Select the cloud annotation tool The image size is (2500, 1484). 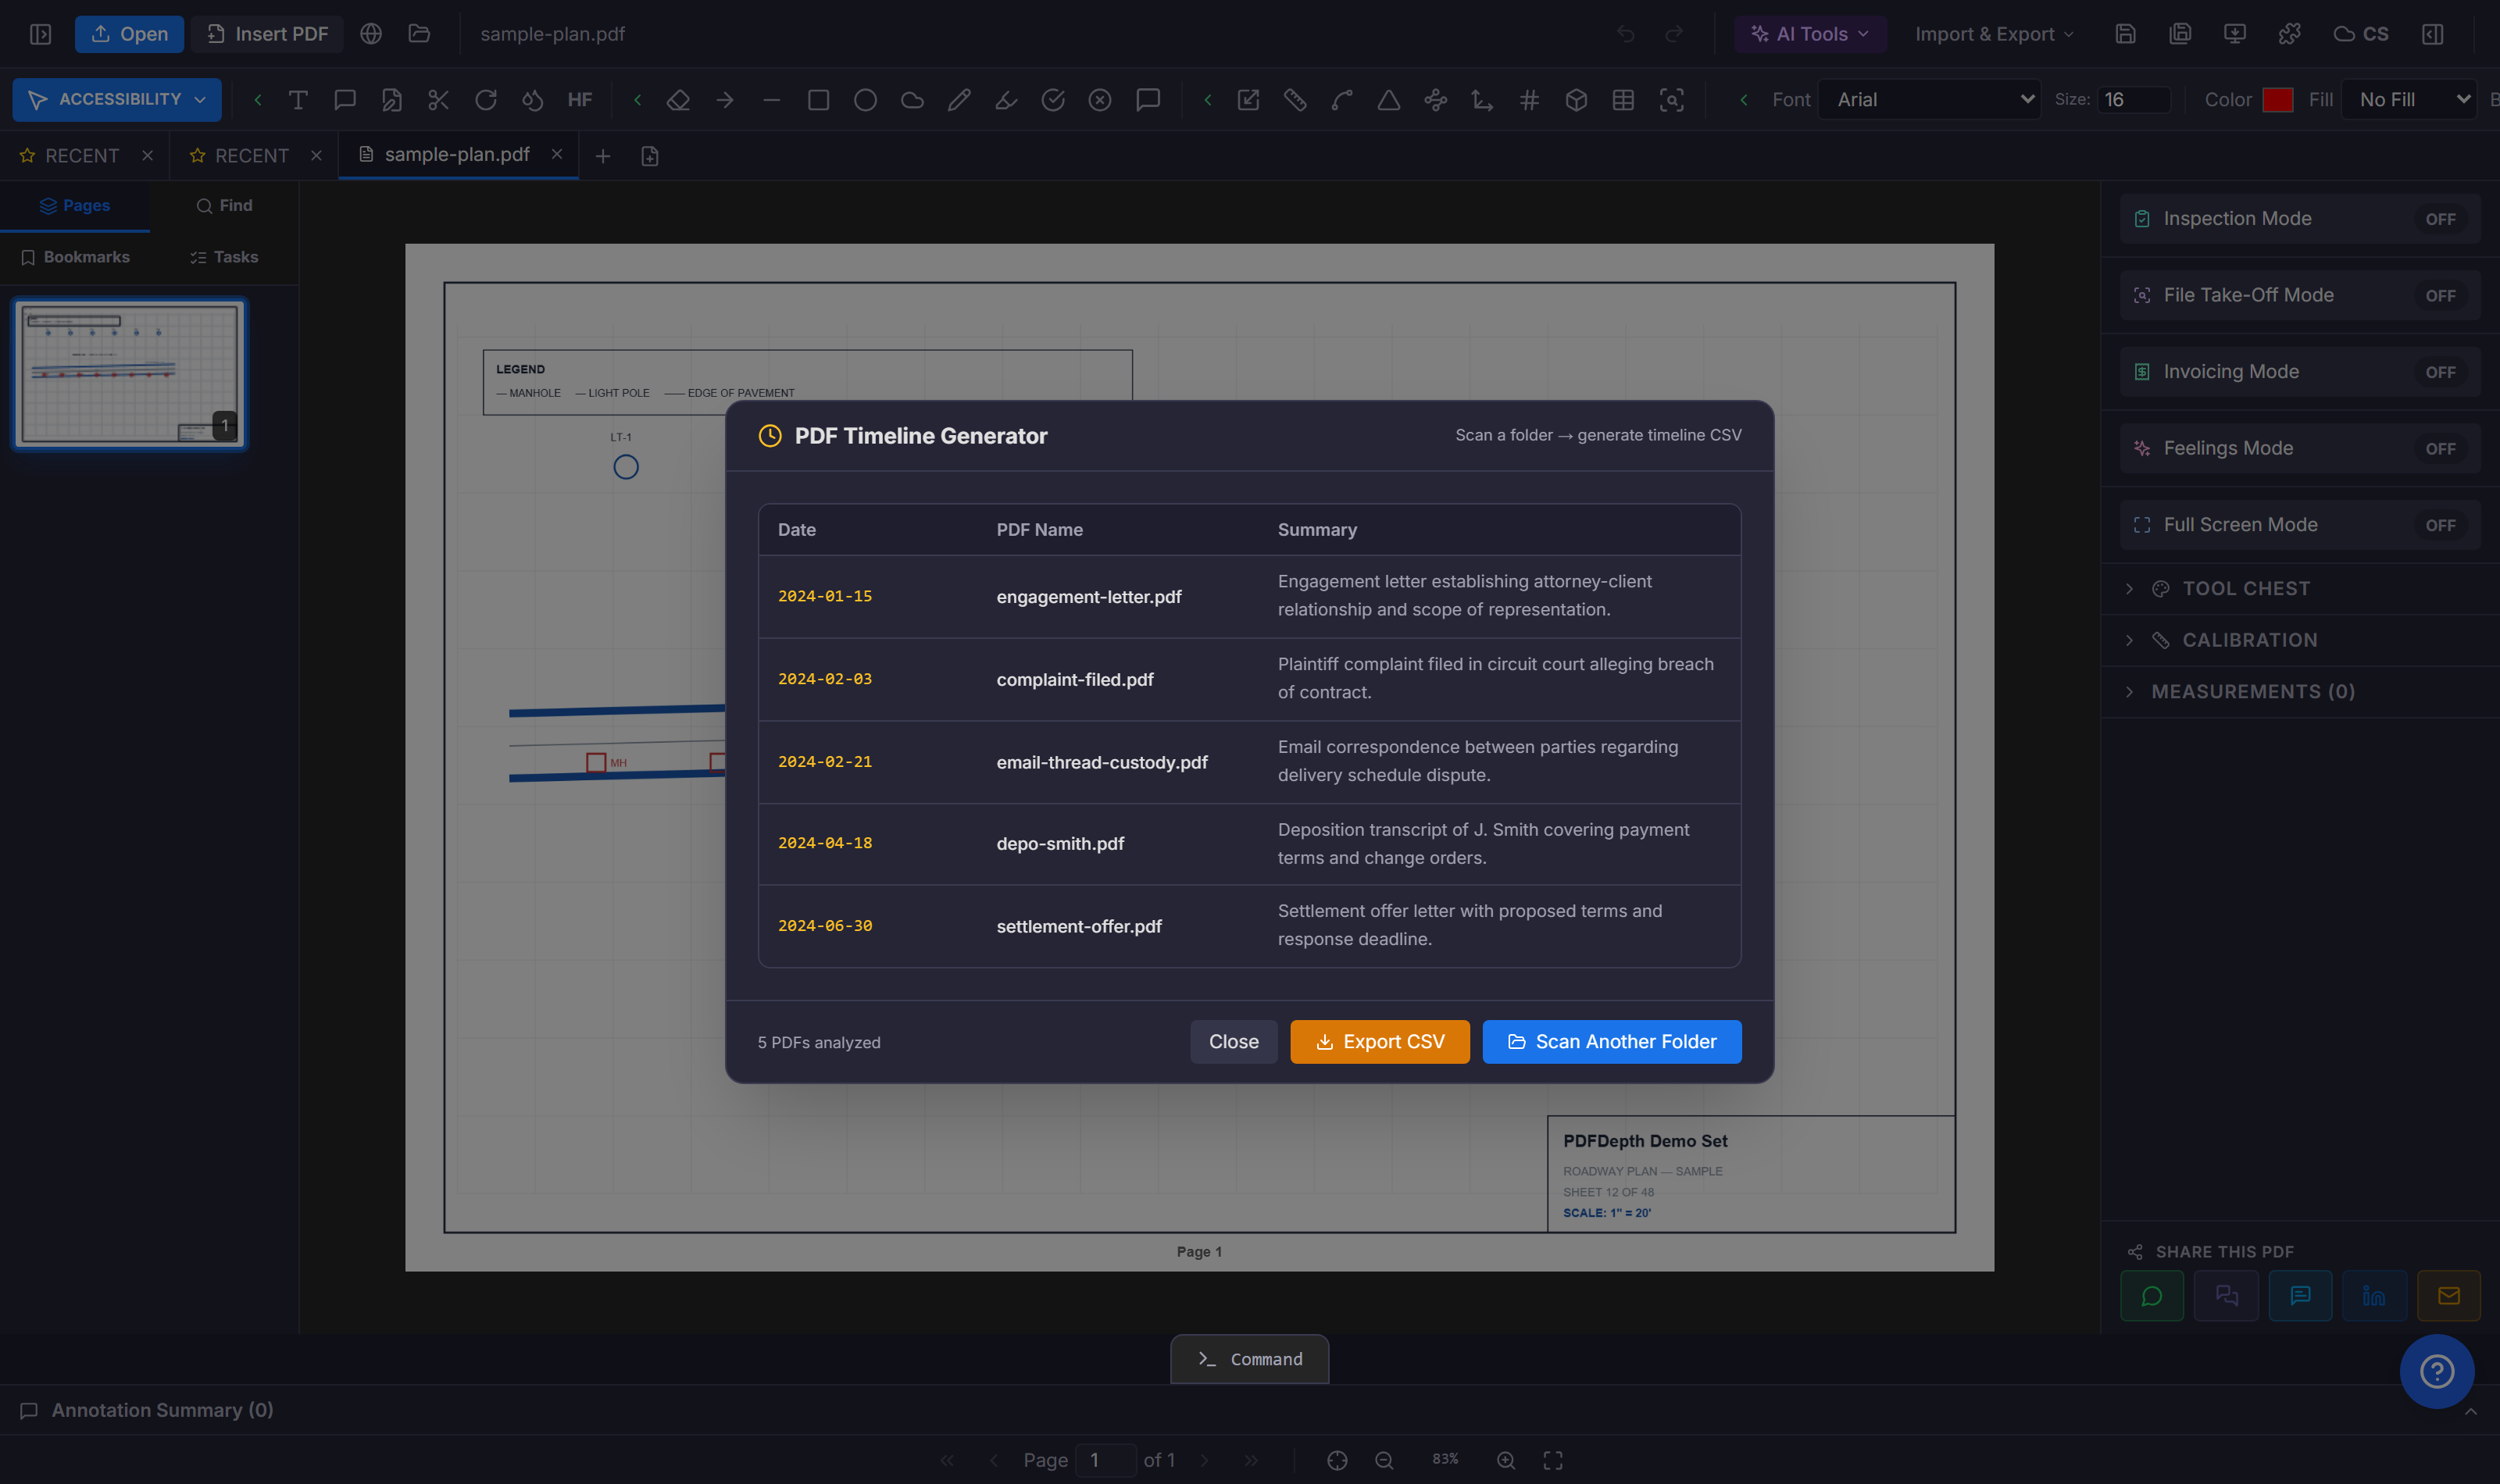coord(912,100)
